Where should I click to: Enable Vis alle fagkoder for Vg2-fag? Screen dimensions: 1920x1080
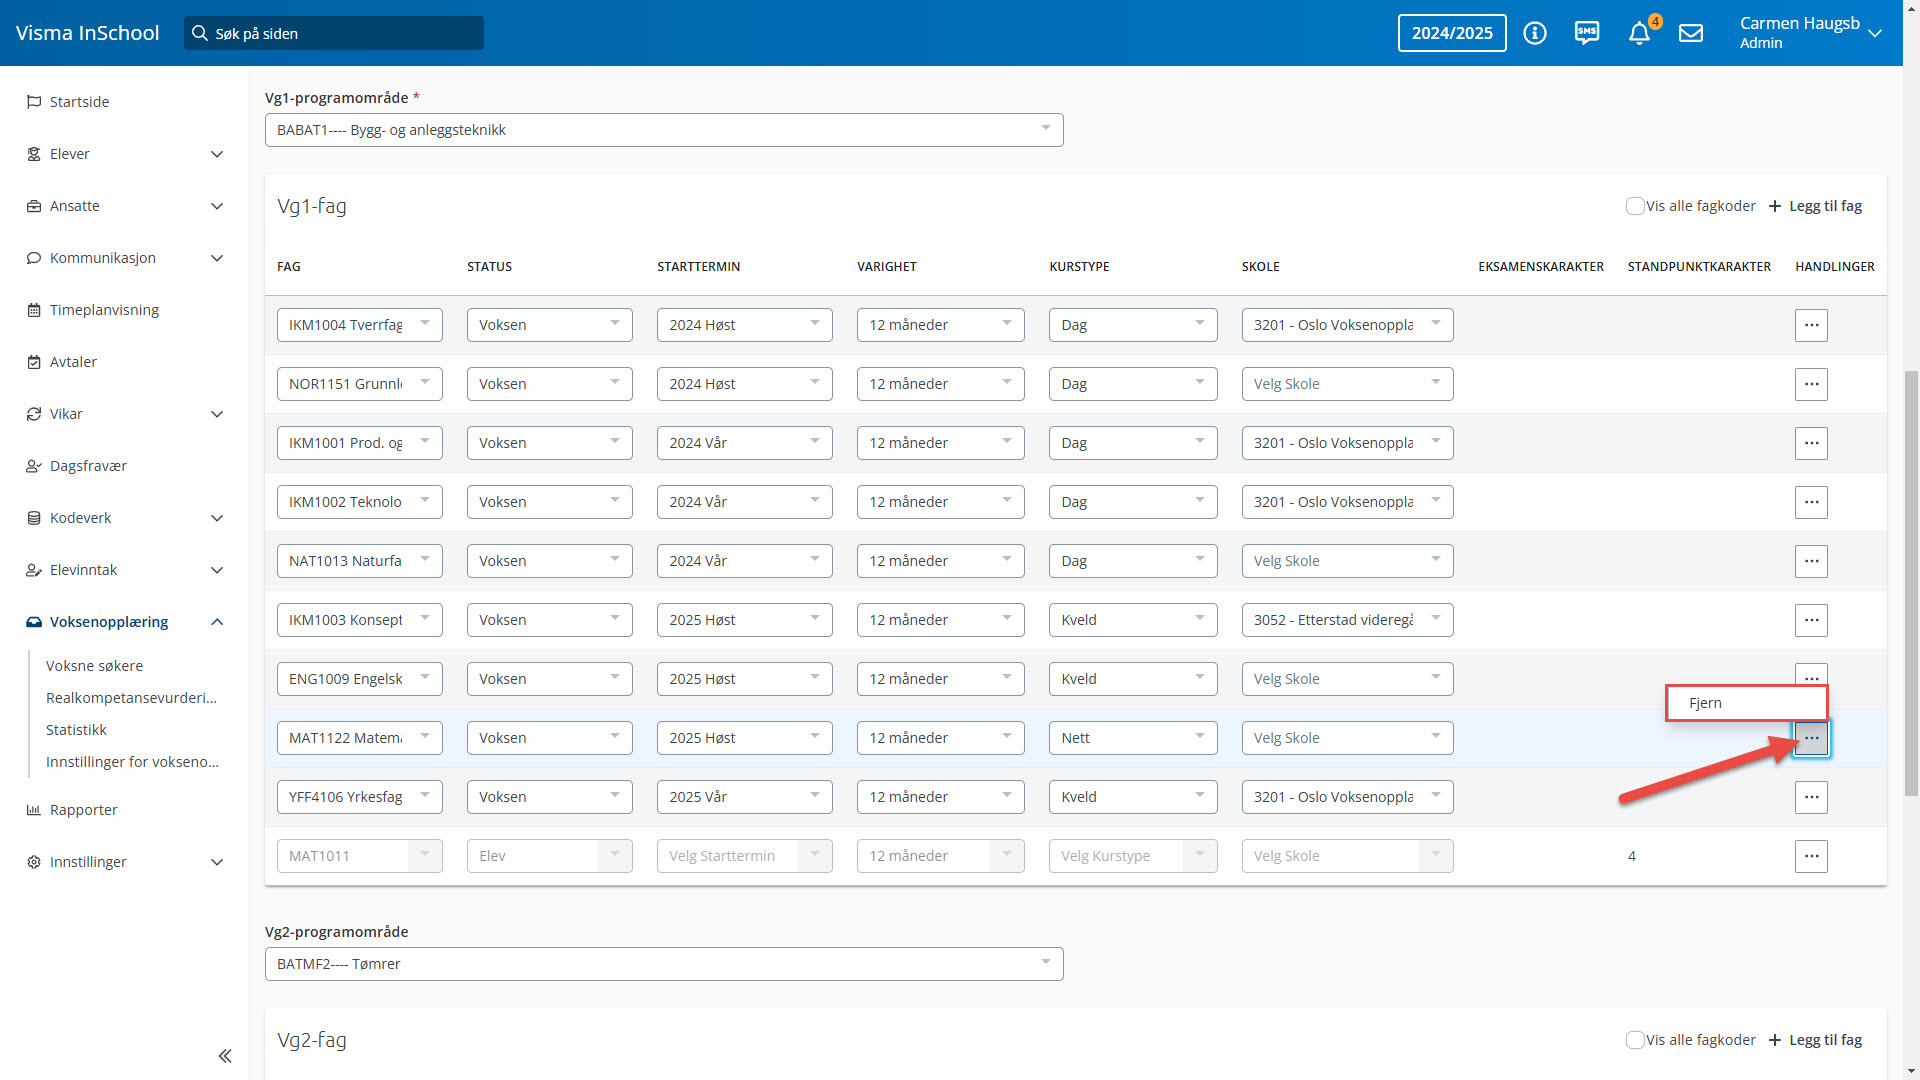pyautogui.click(x=1635, y=1040)
